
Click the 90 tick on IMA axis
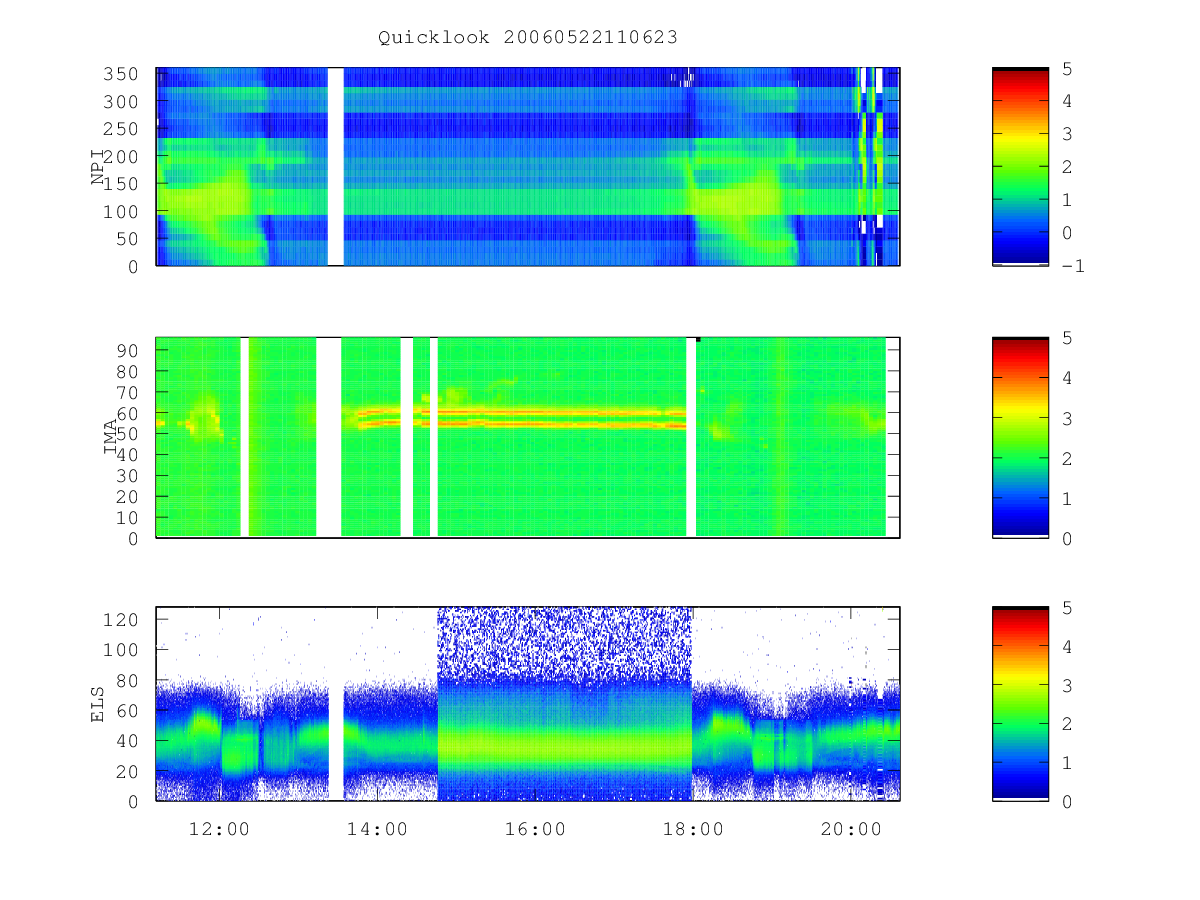tap(127, 350)
